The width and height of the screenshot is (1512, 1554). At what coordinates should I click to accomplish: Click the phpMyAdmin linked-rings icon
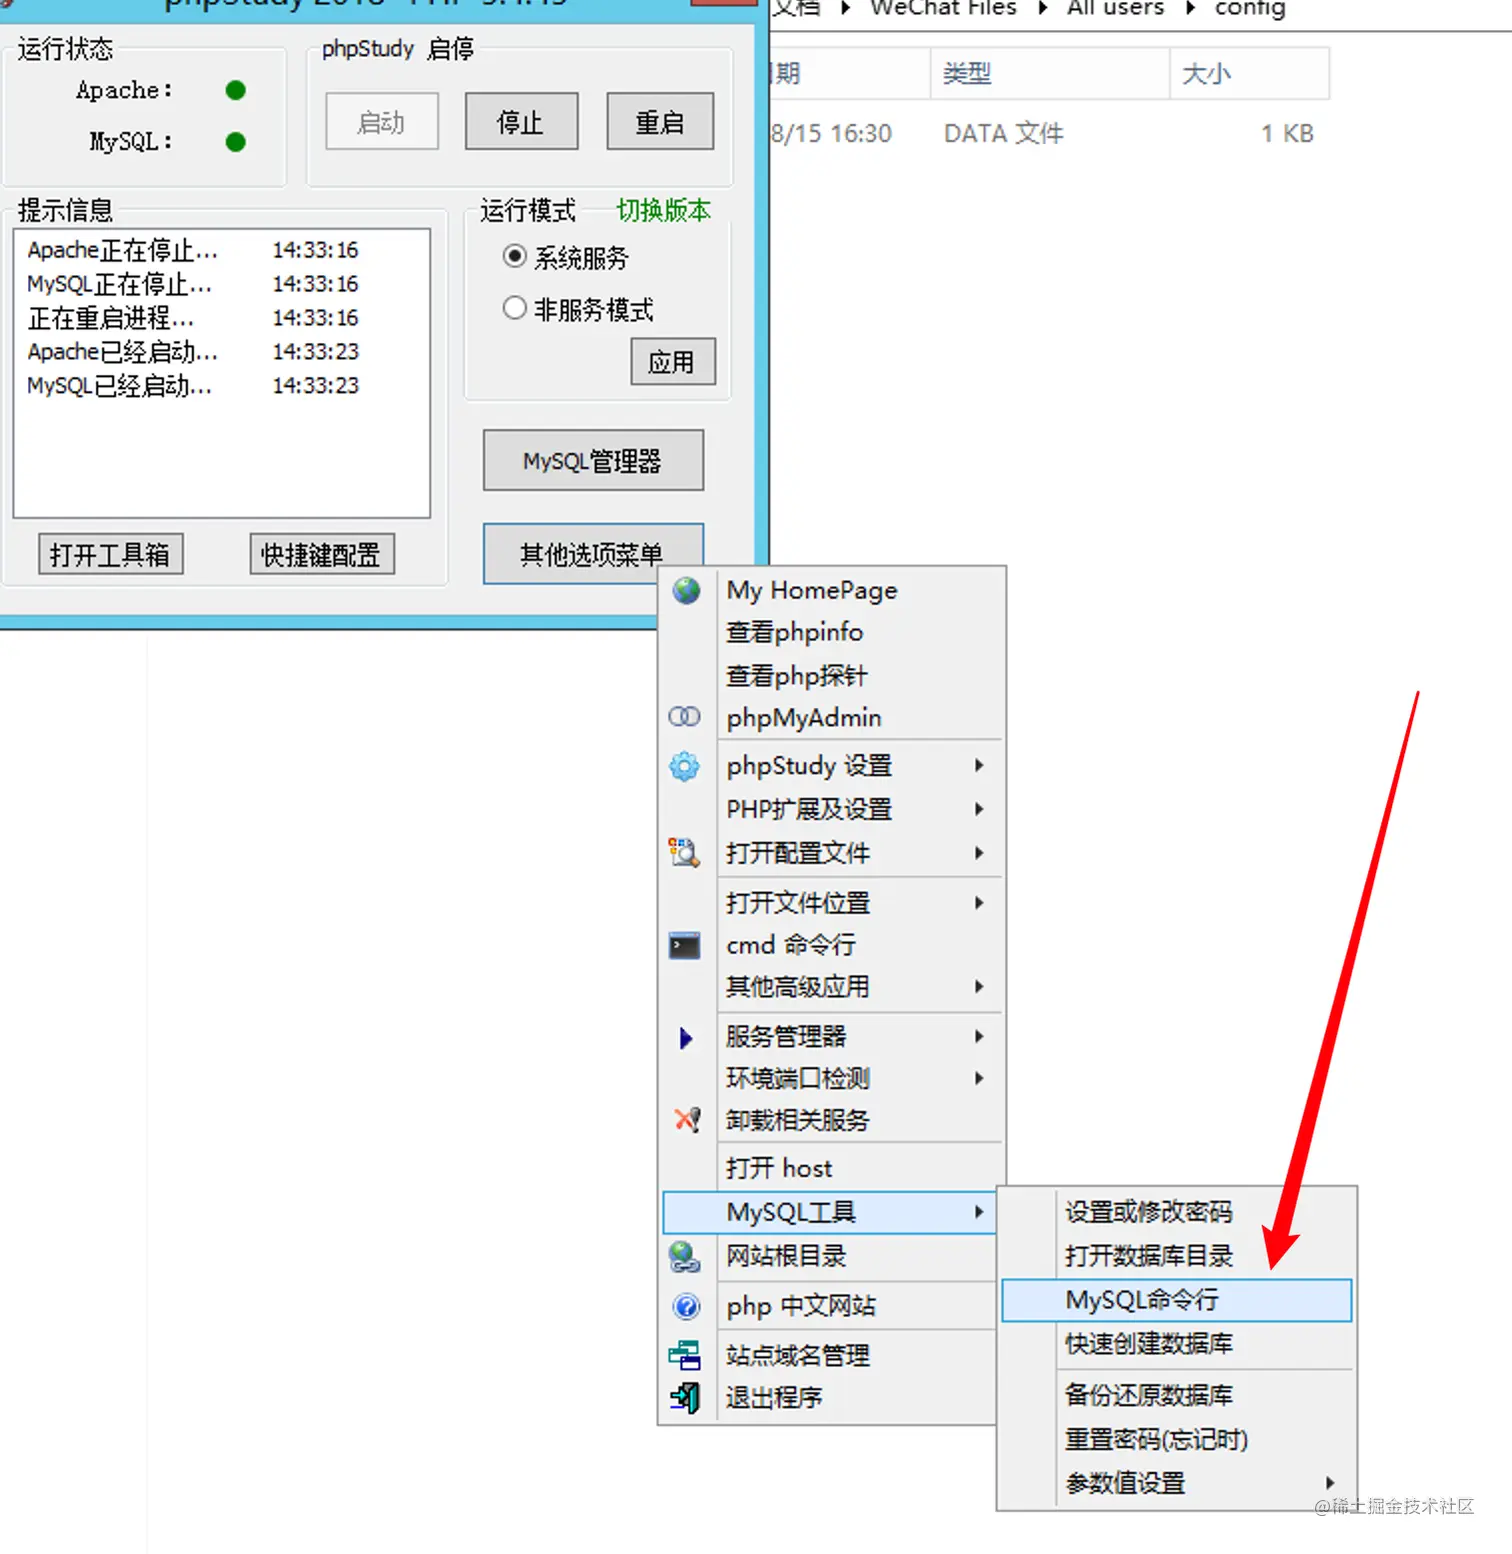point(684,717)
